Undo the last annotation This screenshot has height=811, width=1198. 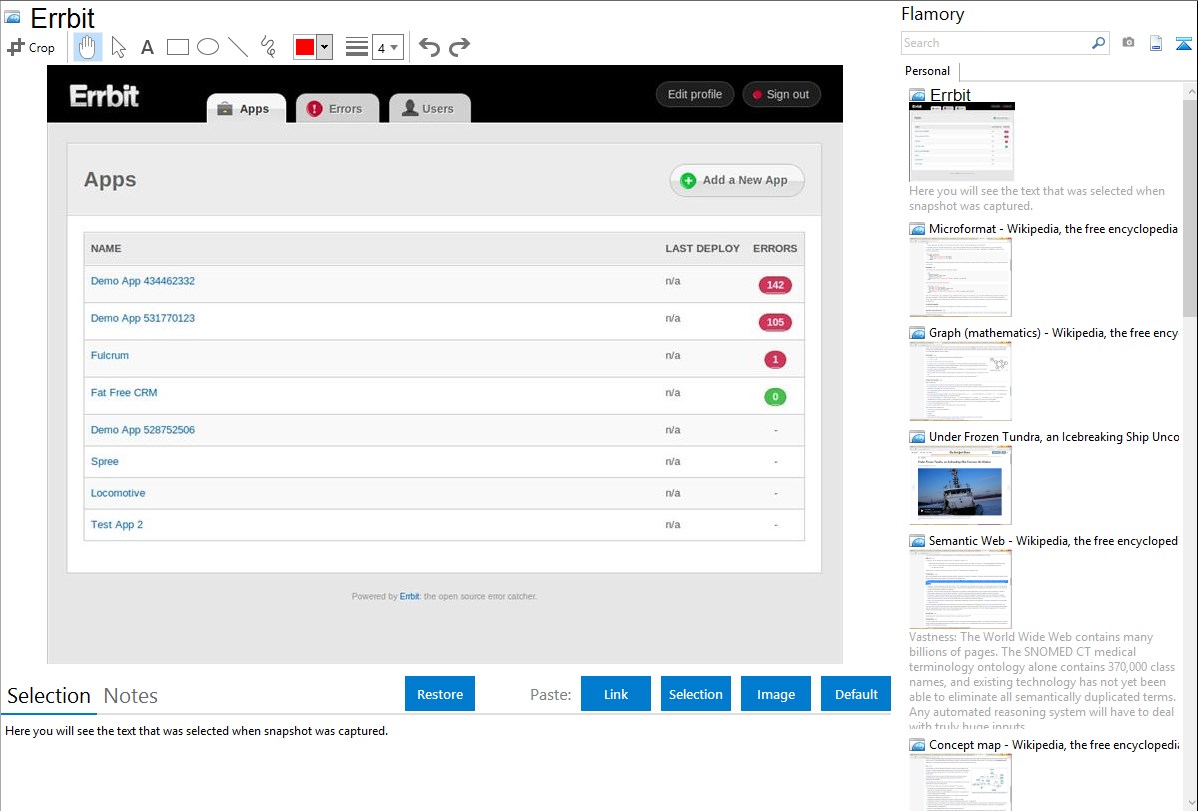[429, 47]
